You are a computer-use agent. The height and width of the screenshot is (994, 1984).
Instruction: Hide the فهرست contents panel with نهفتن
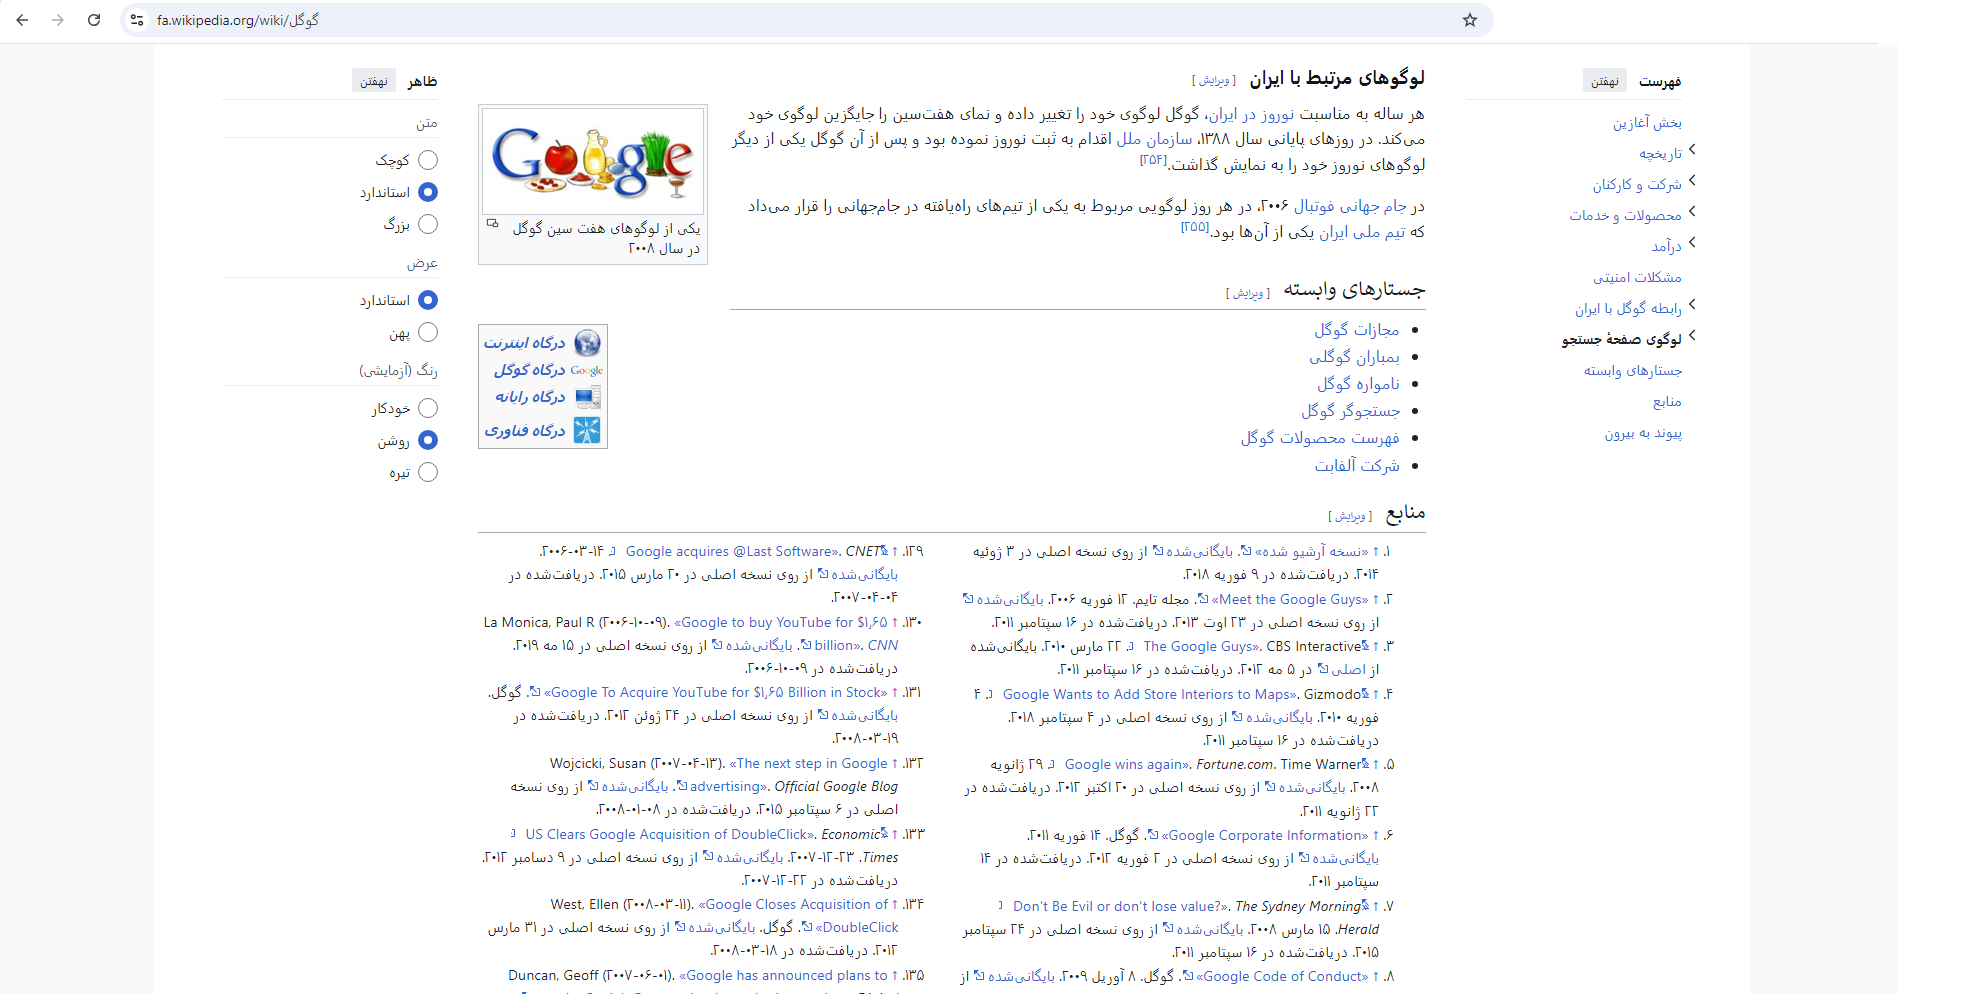pos(1605,81)
